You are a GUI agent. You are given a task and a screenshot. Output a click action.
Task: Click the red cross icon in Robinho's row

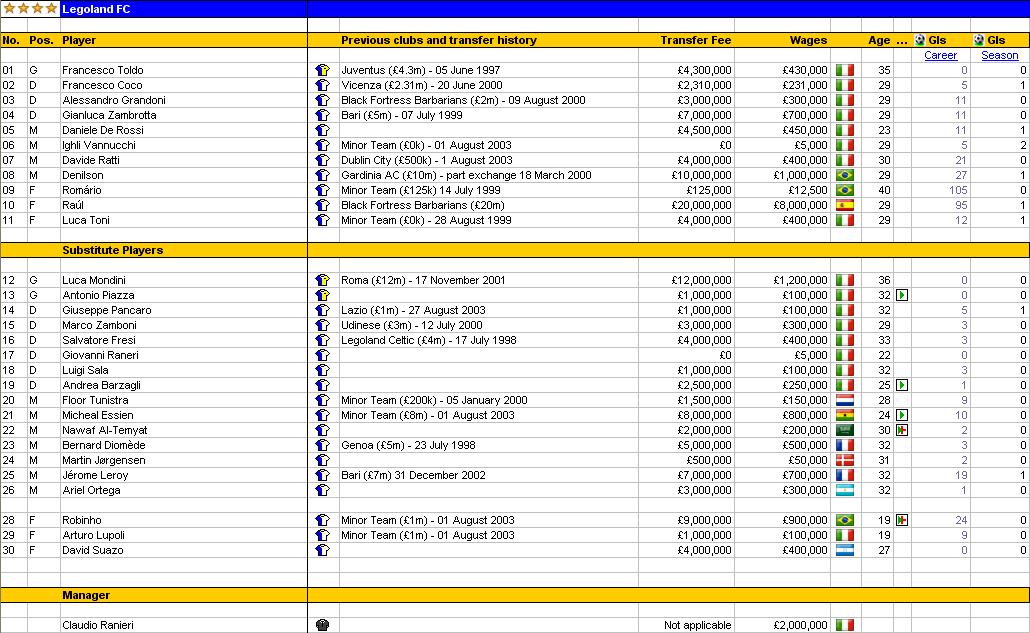point(902,520)
